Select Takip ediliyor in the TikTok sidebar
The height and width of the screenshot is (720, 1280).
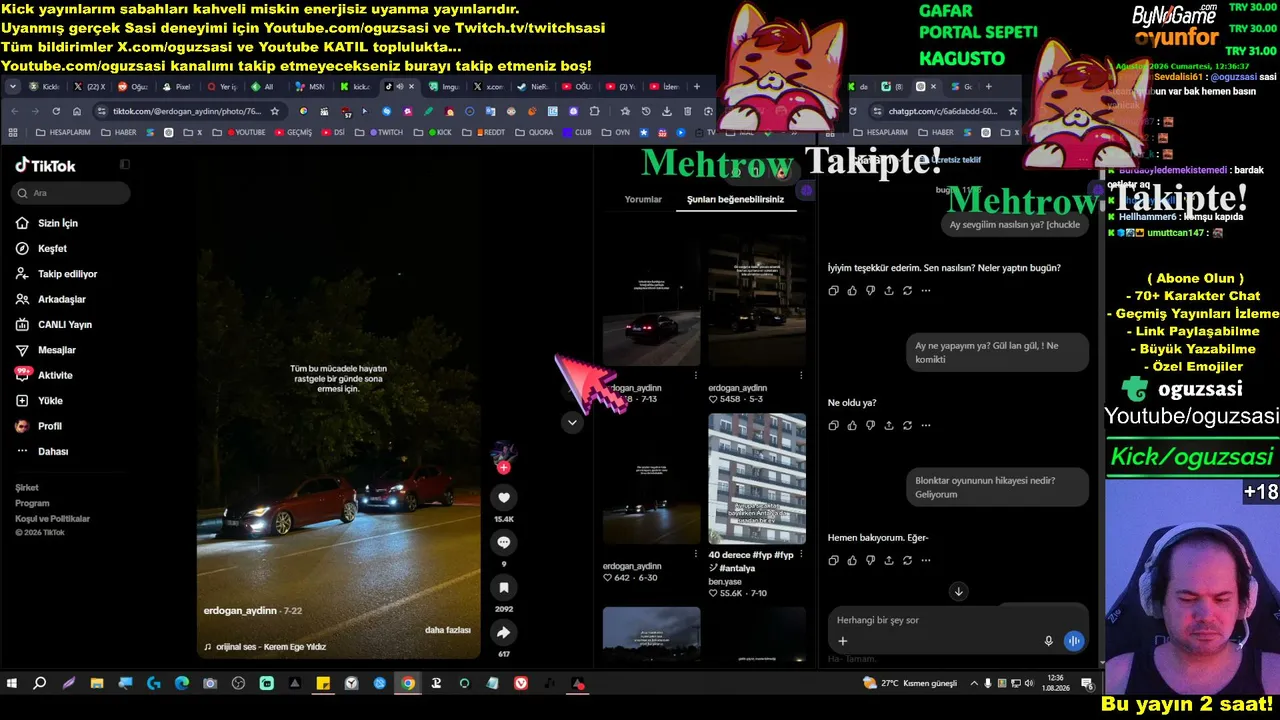point(67,274)
